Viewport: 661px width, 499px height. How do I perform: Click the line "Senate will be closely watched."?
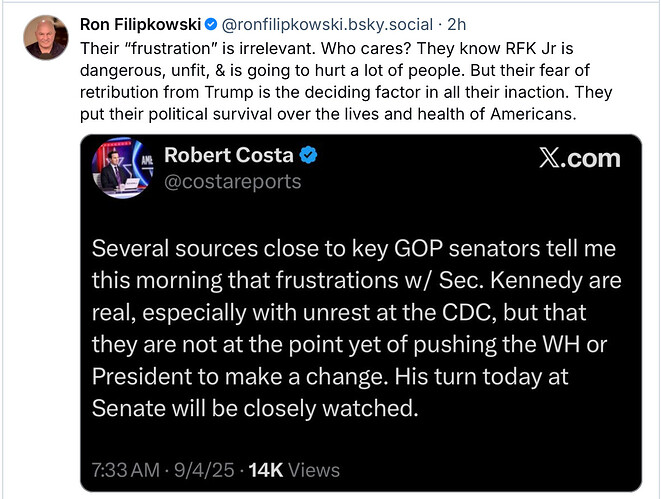coord(255,408)
